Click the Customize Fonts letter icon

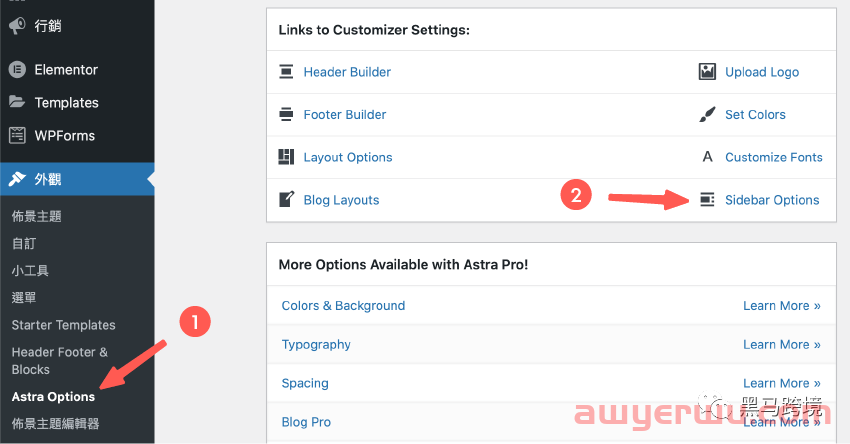coord(707,157)
